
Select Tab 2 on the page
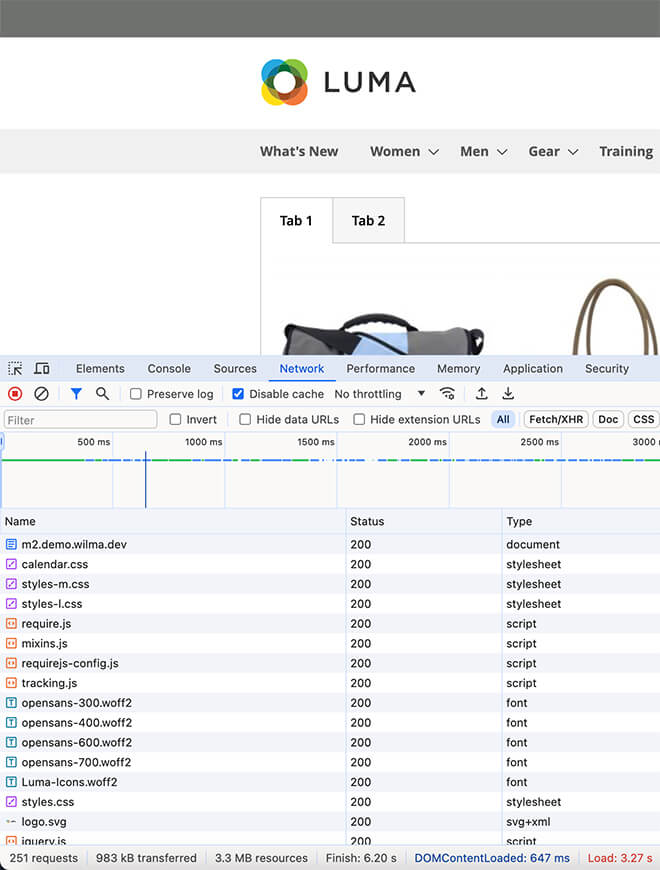pyautogui.click(x=368, y=221)
